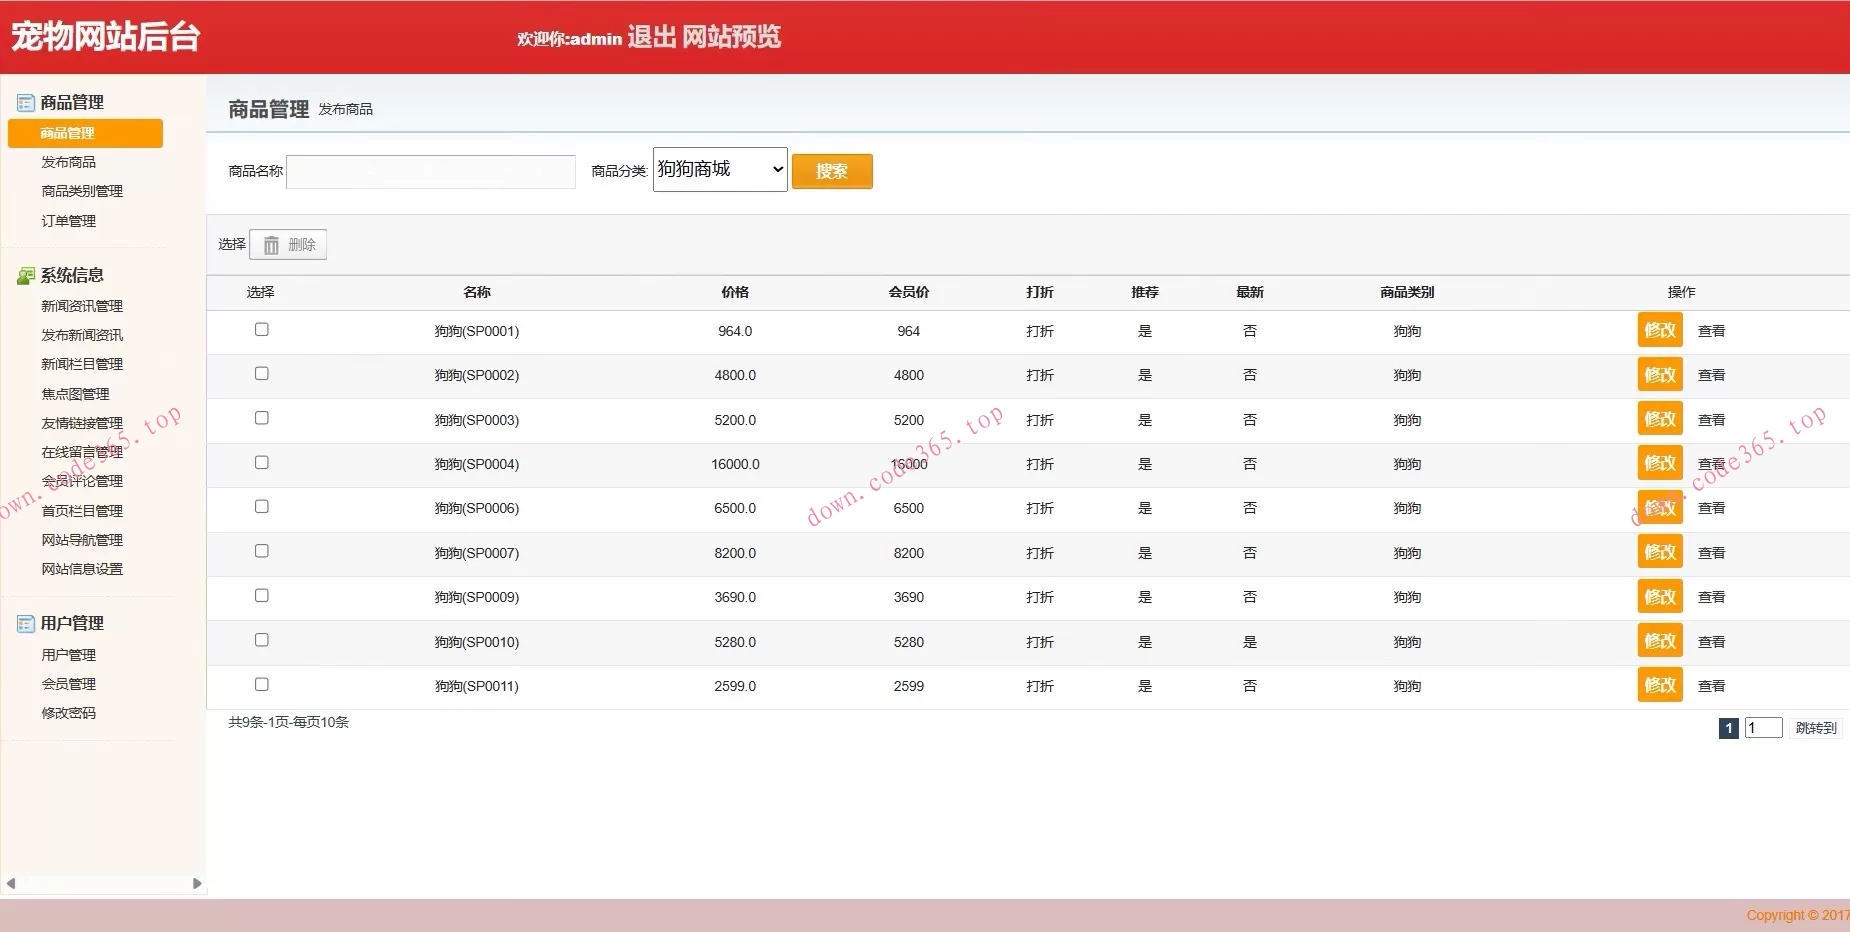Tick the checkbox for 狗狗(SP0011)

point(262,685)
